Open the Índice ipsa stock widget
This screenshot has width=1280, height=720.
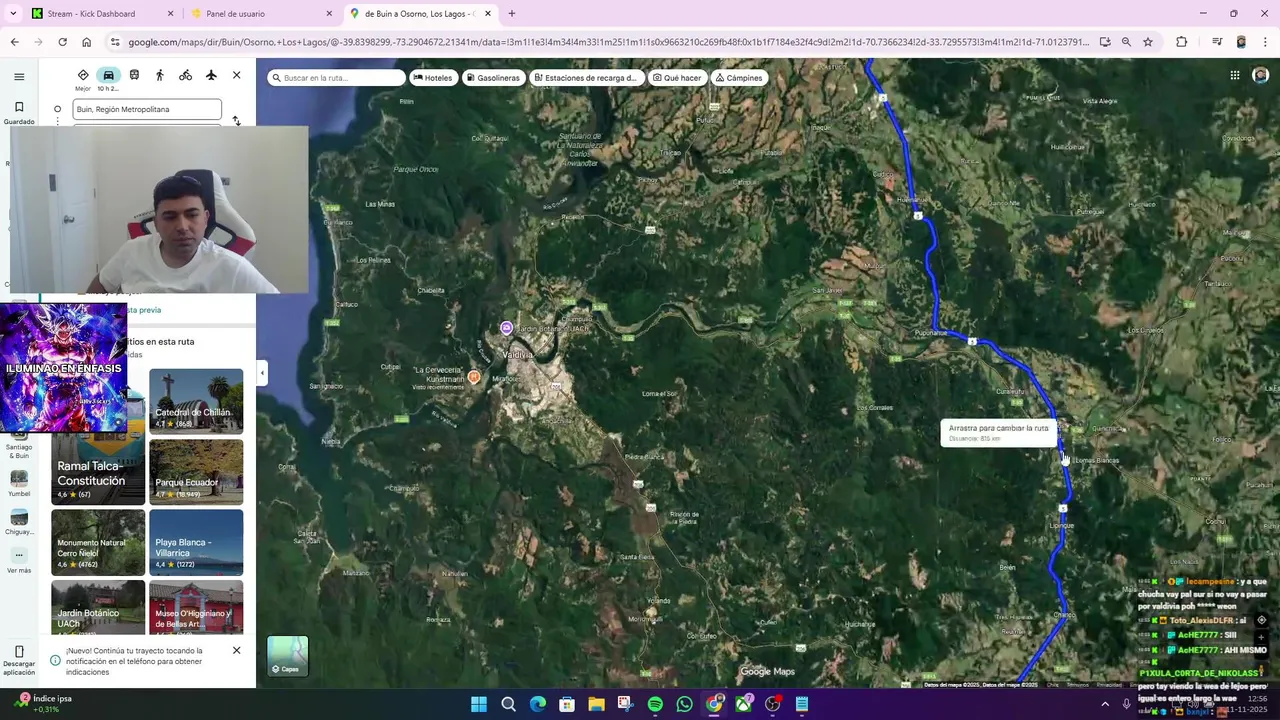coord(42,703)
